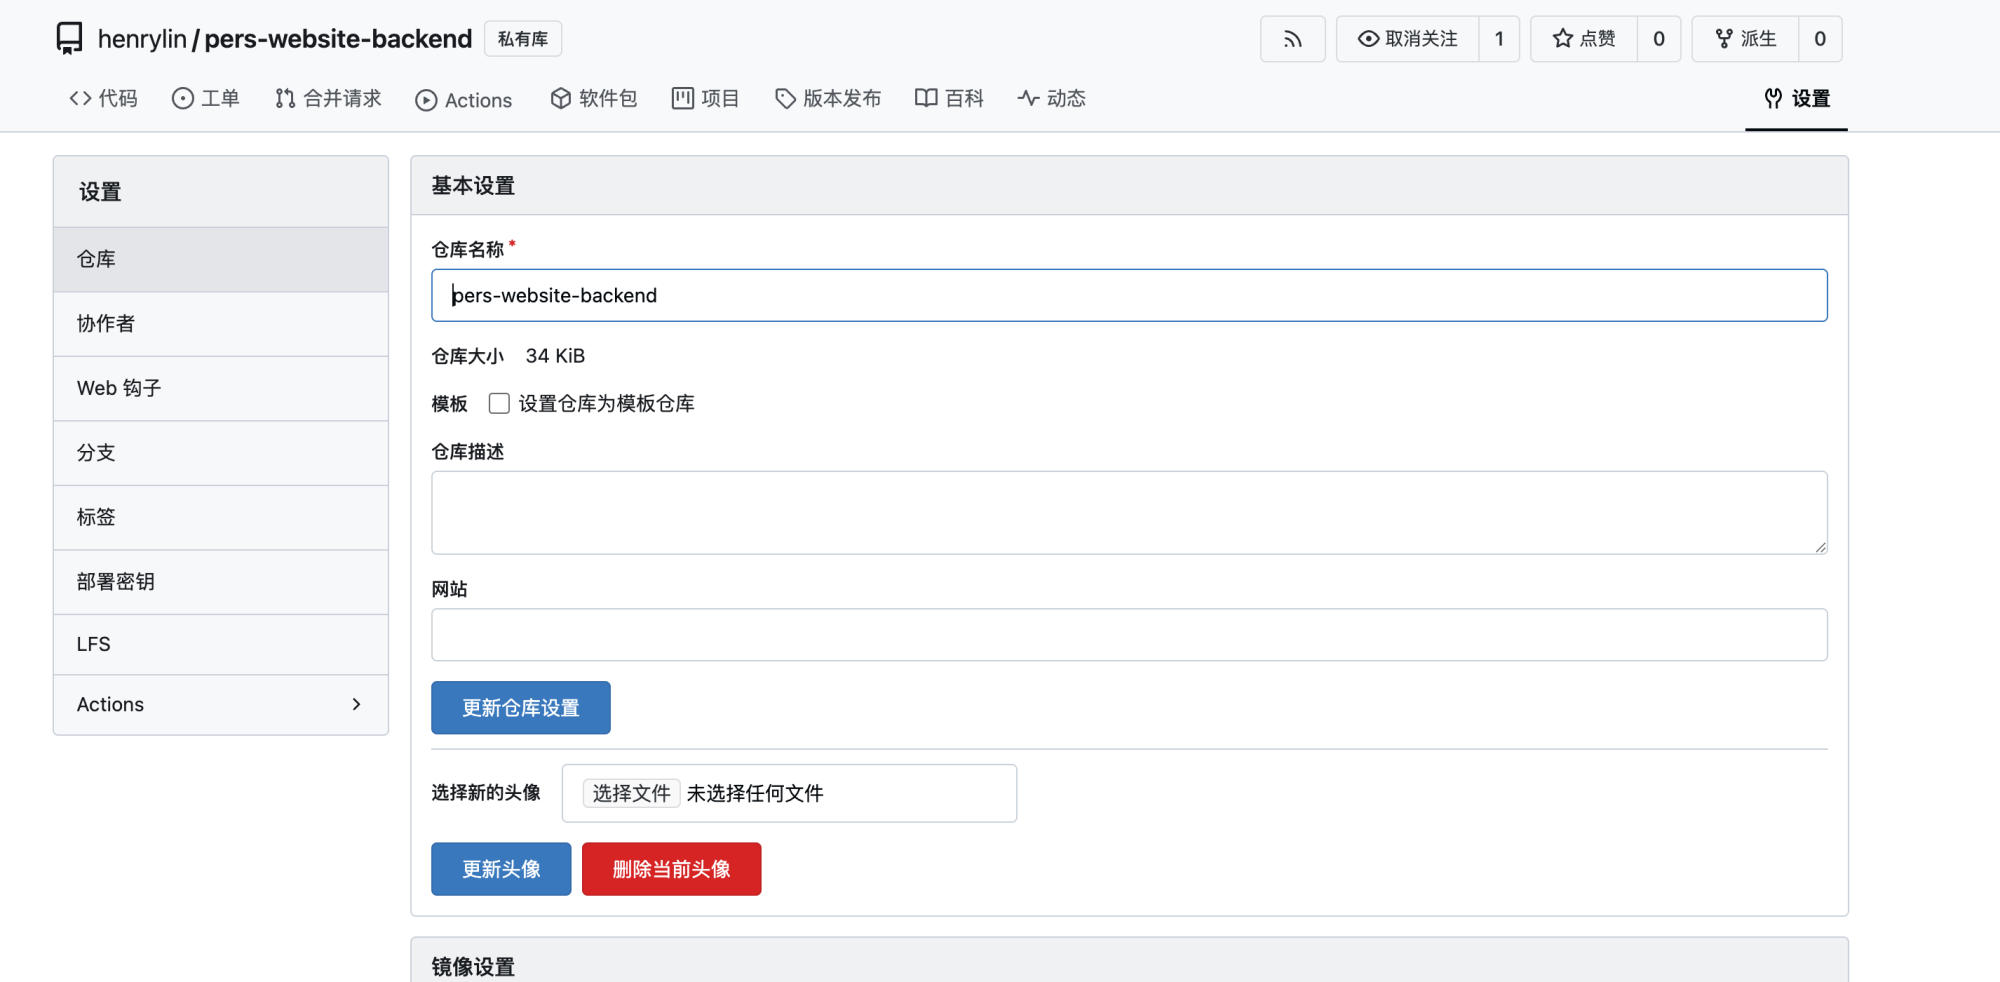Screen dimensions: 2000x982
Task: Open the Actions tab in top navigation
Action: tap(464, 99)
